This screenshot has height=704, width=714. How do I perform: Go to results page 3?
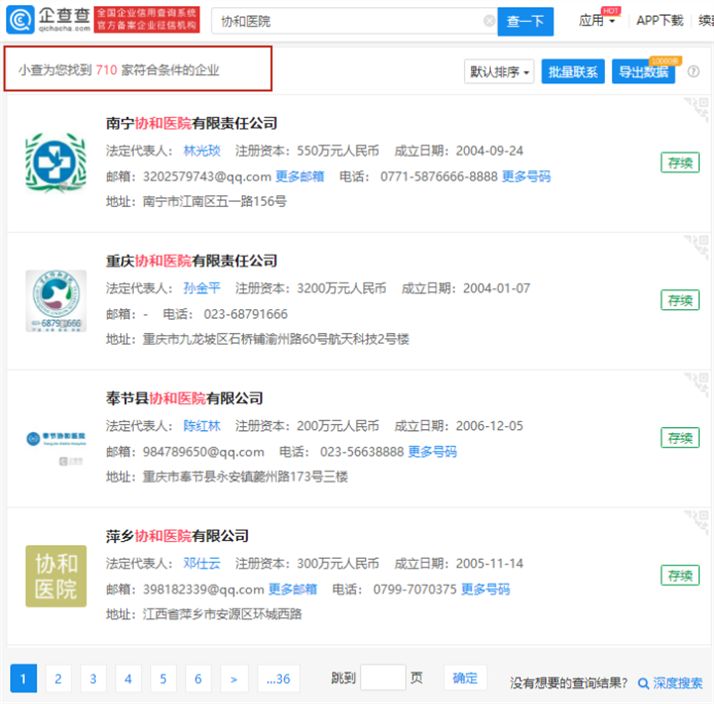tap(93, 678)
